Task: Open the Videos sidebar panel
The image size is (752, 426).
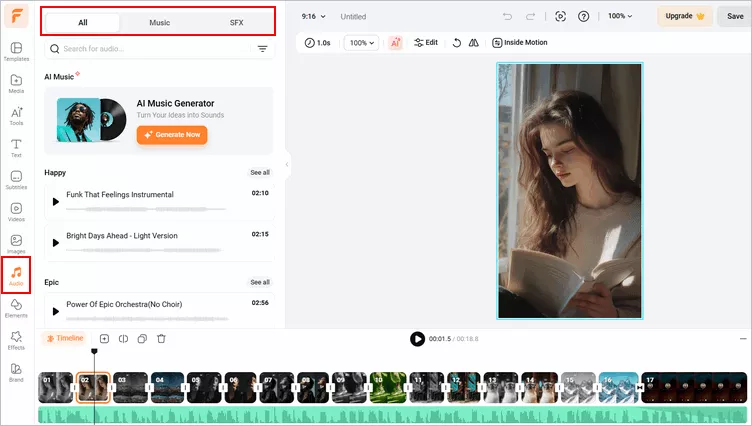Action: [x=16, y=213]
